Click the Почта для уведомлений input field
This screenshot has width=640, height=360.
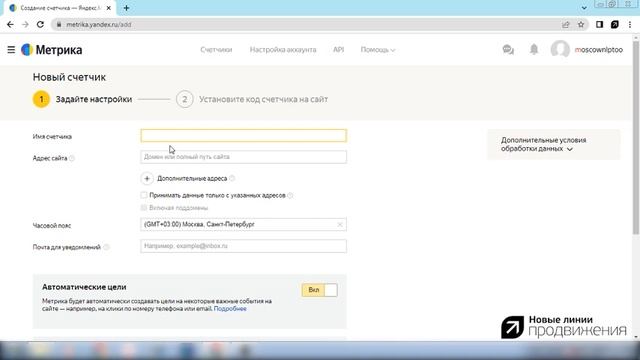243,246
